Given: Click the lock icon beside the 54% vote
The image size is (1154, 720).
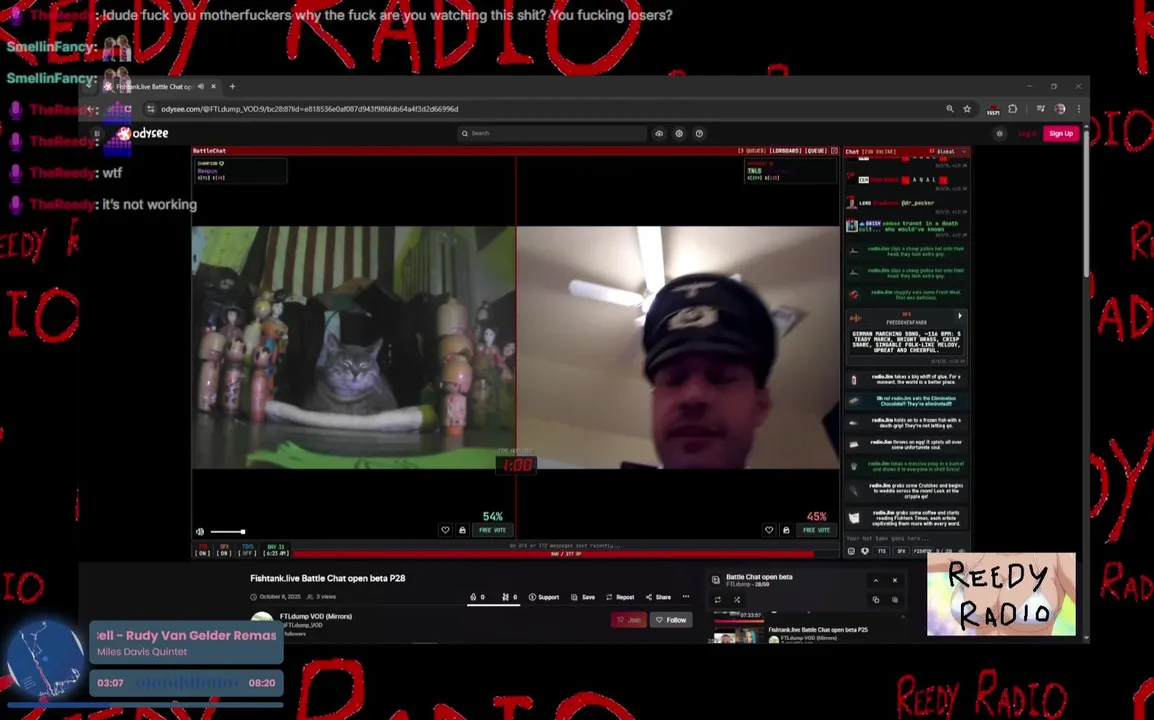Looking at the screenshot, I should pyautogui.click(x=462, y=530).
